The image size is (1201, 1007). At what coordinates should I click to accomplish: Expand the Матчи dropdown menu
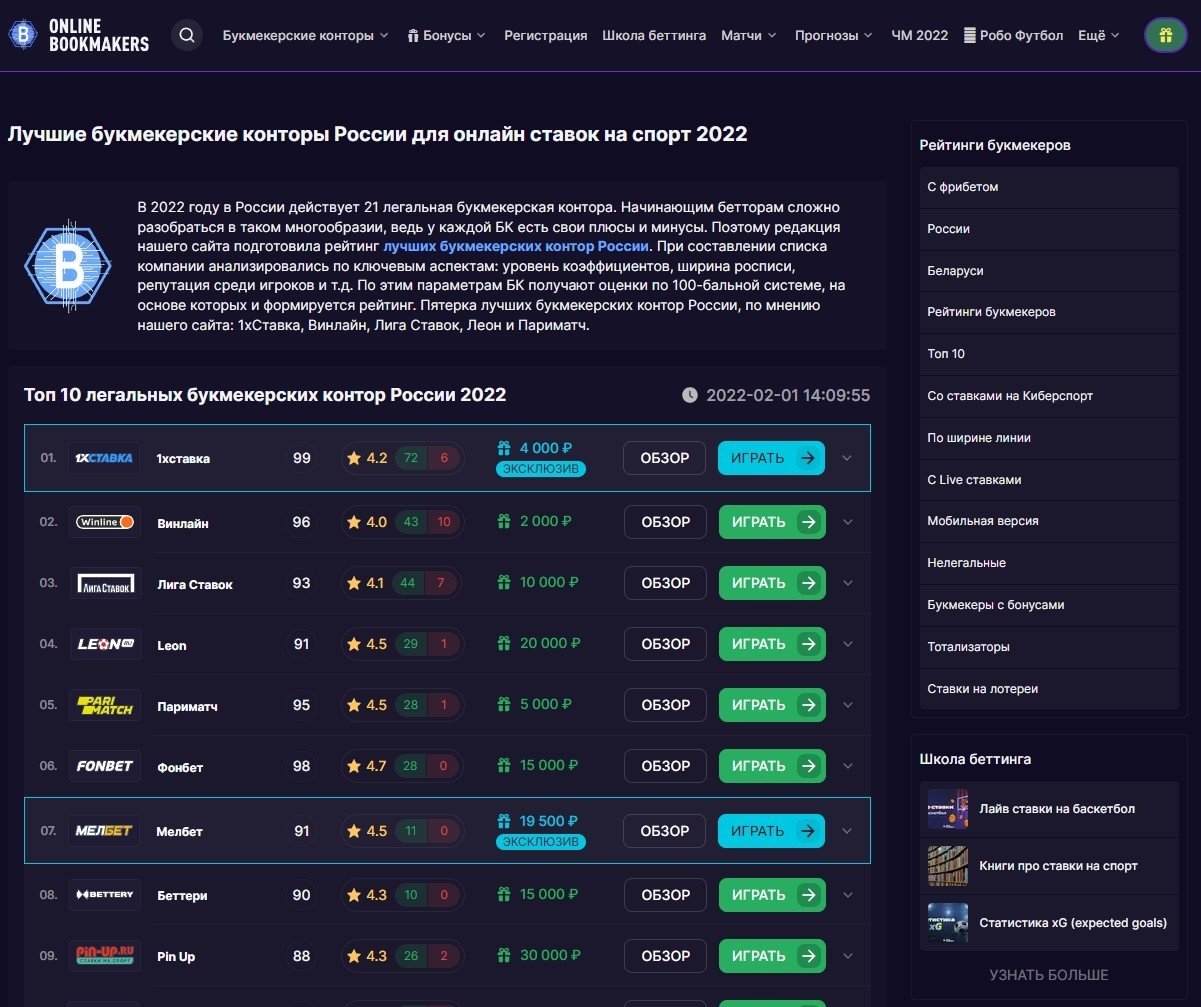tap(749, 35)
